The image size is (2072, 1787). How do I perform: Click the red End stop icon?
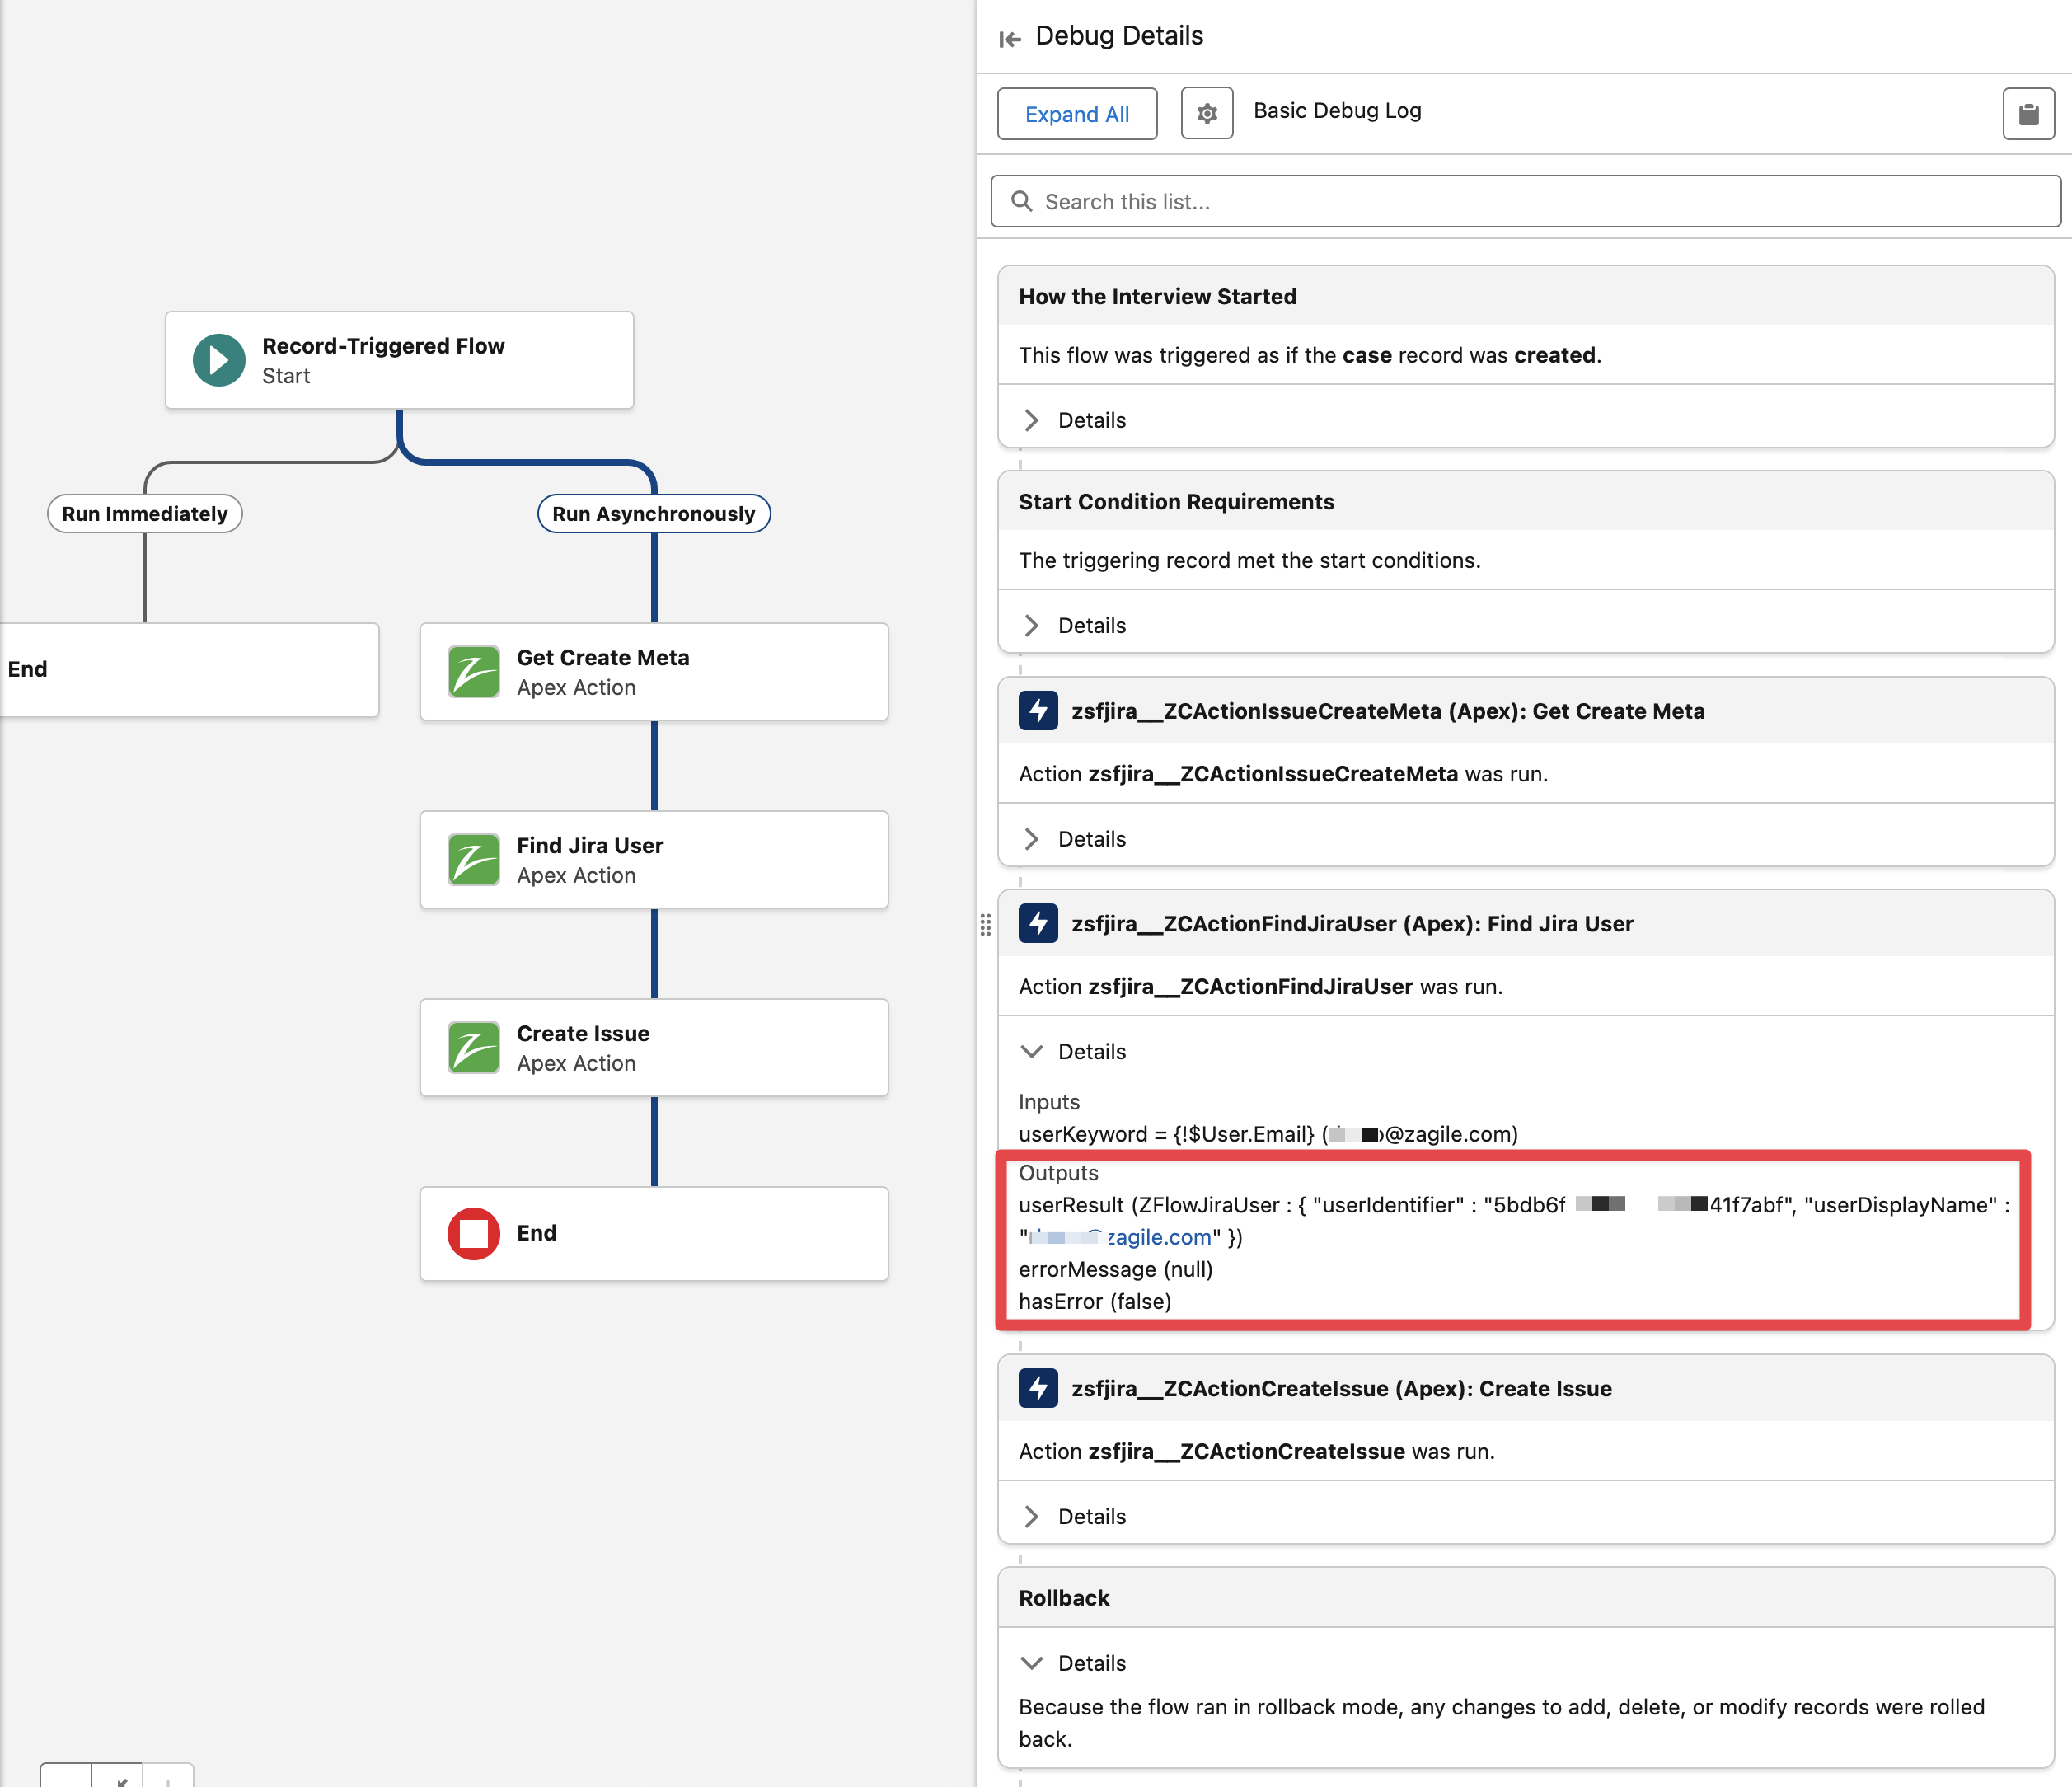pos(473,1233)
